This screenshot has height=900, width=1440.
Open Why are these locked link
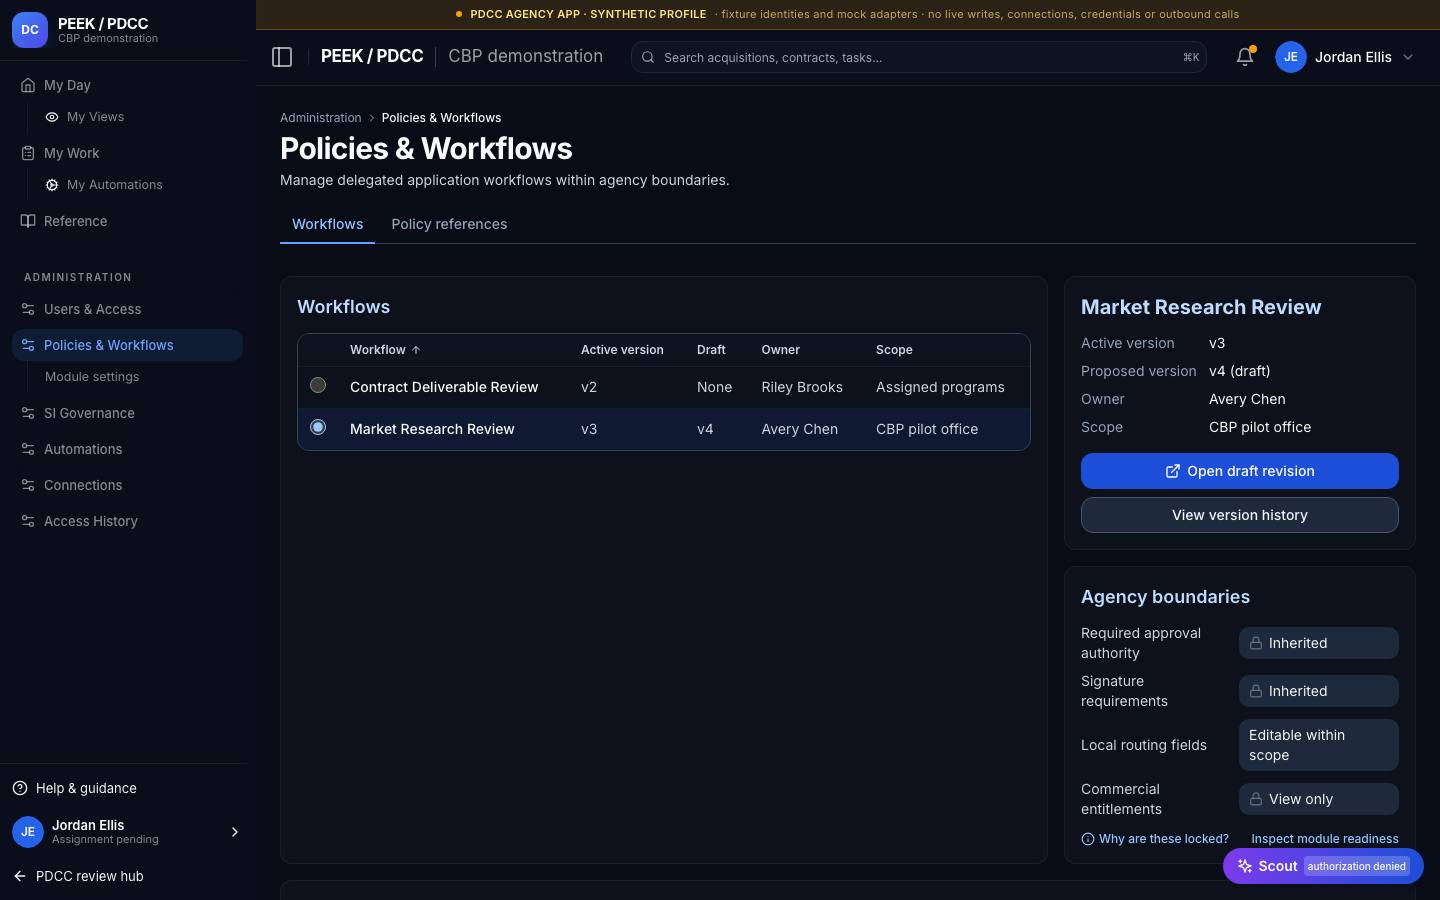(1155, 839)
